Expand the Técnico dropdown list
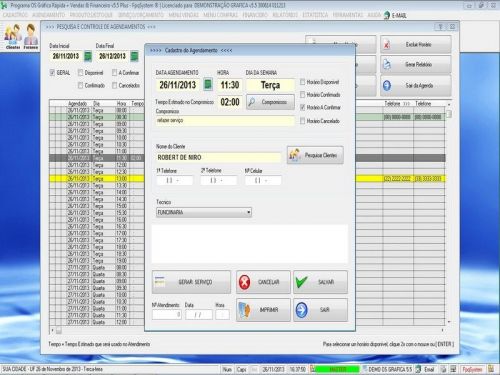The image size is (500, 375). pyautogui.click(x=248, y=212)
